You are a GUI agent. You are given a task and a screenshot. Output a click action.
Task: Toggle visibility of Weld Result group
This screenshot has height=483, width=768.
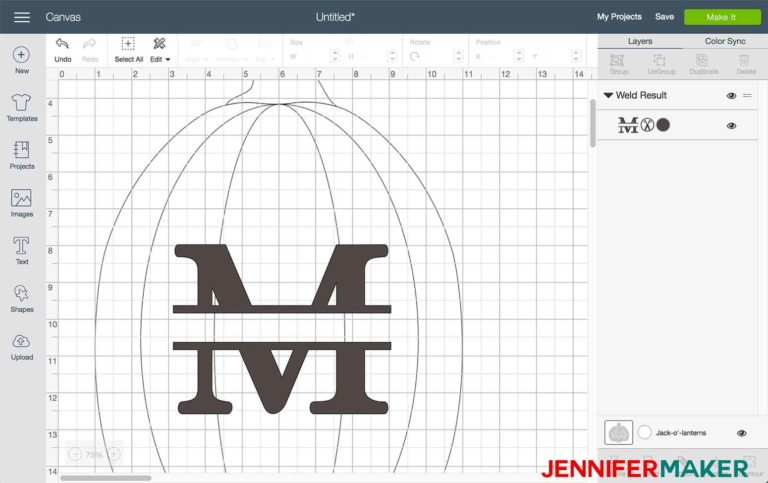(x=731, y=96)
